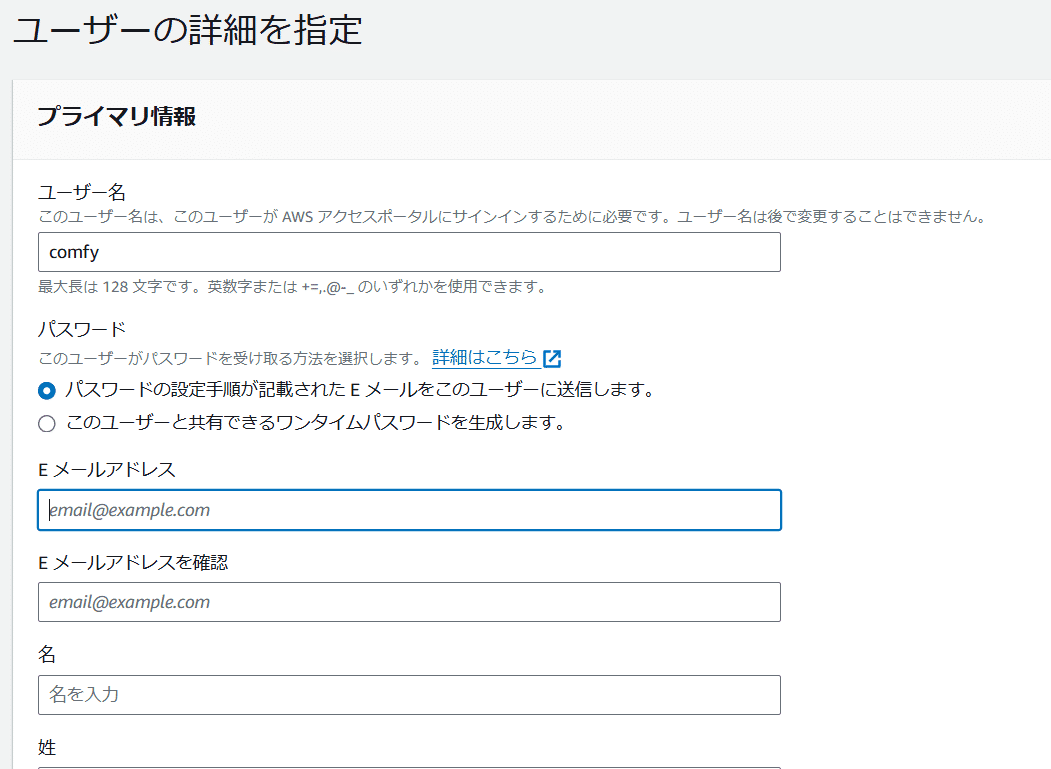The image size is (1051, 769).
Task: Click the 名 field label
Action: (47, 654)
